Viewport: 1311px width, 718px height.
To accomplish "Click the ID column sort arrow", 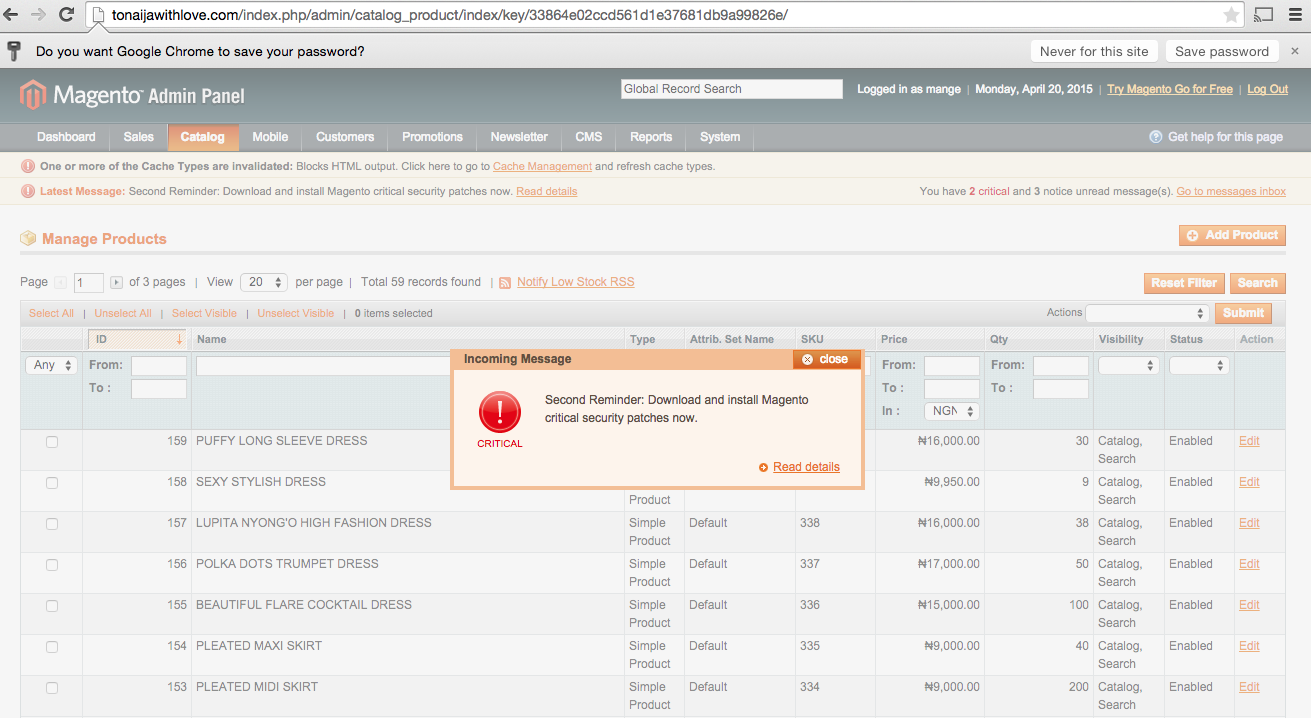I will tap(179, 339).
